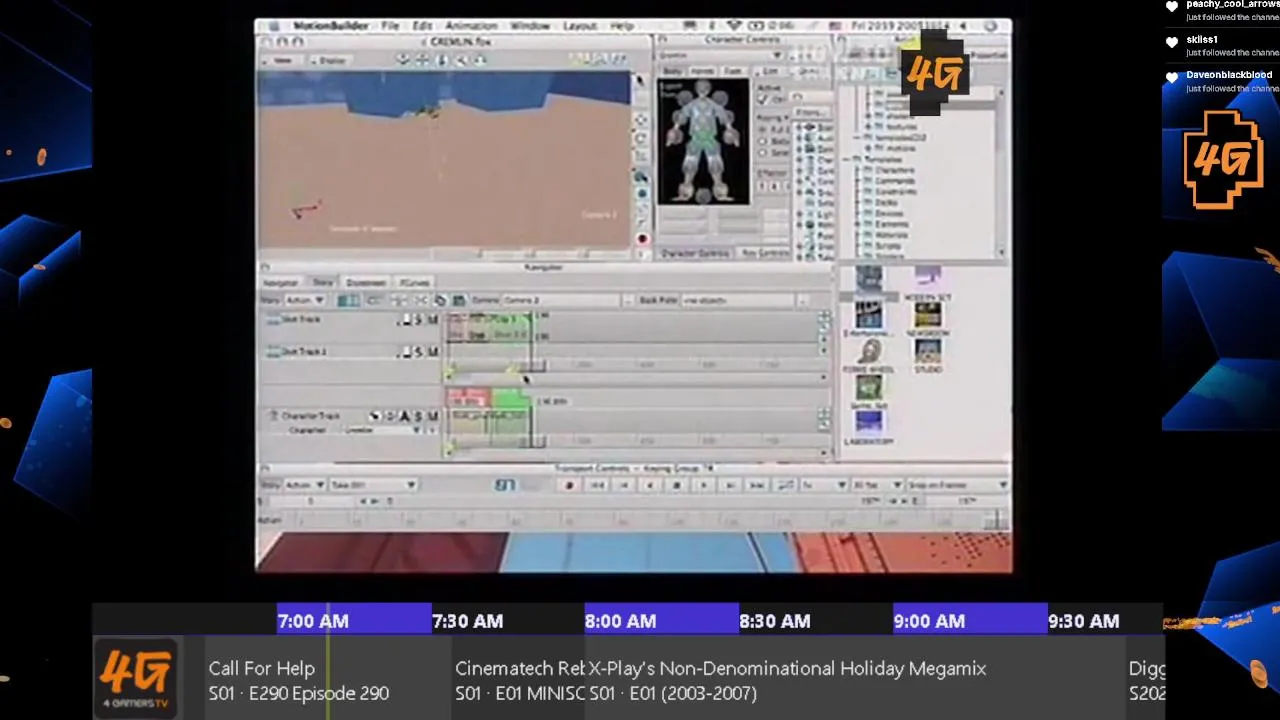The width and height of the screenshot is (1280, 720).
Task: Expand the Templates folder in asset tree
Action: click(846, 159)
